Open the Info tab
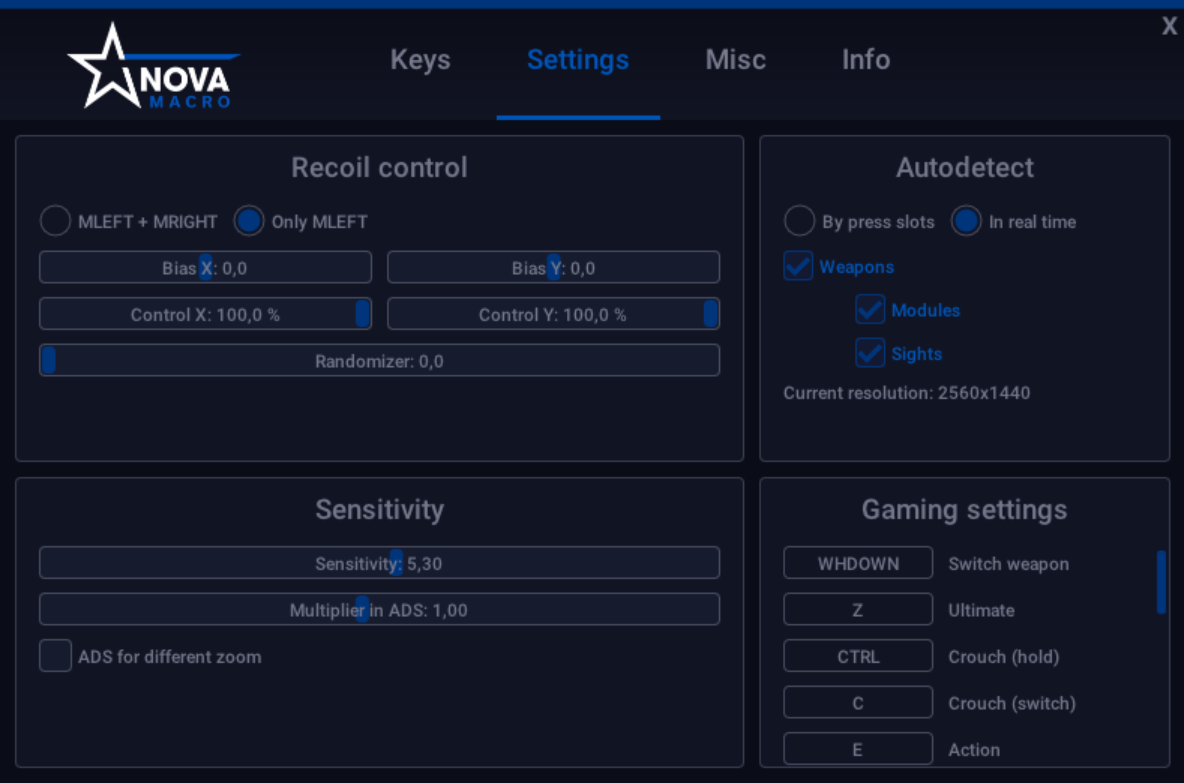Viewport: 1184px width, 783px height. point(865,60)
